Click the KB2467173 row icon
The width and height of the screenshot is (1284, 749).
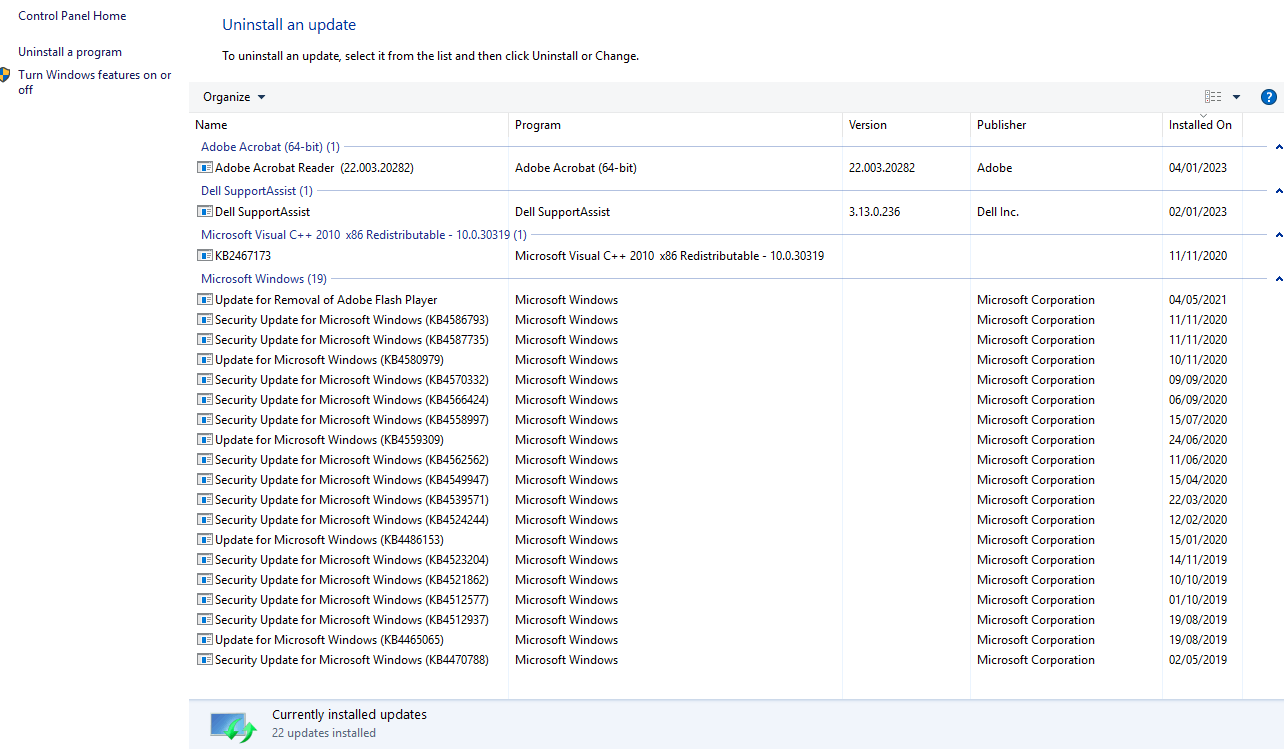click(205, 256)
